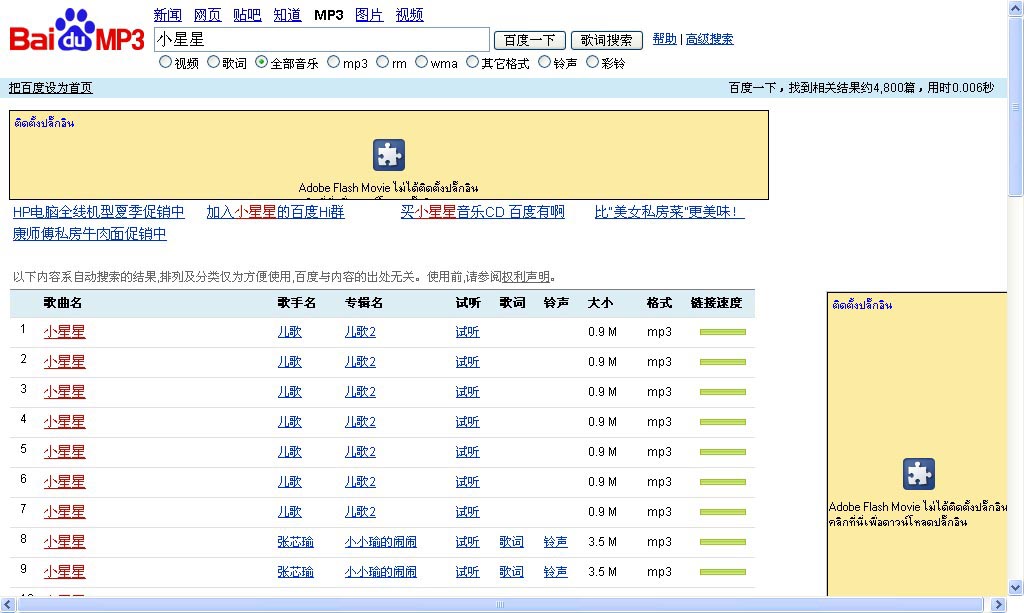This screenshot has height=613, width=1024.
Task: Open the 网页 navigation link
Action: pyautogui.click(x=208, y=15)
